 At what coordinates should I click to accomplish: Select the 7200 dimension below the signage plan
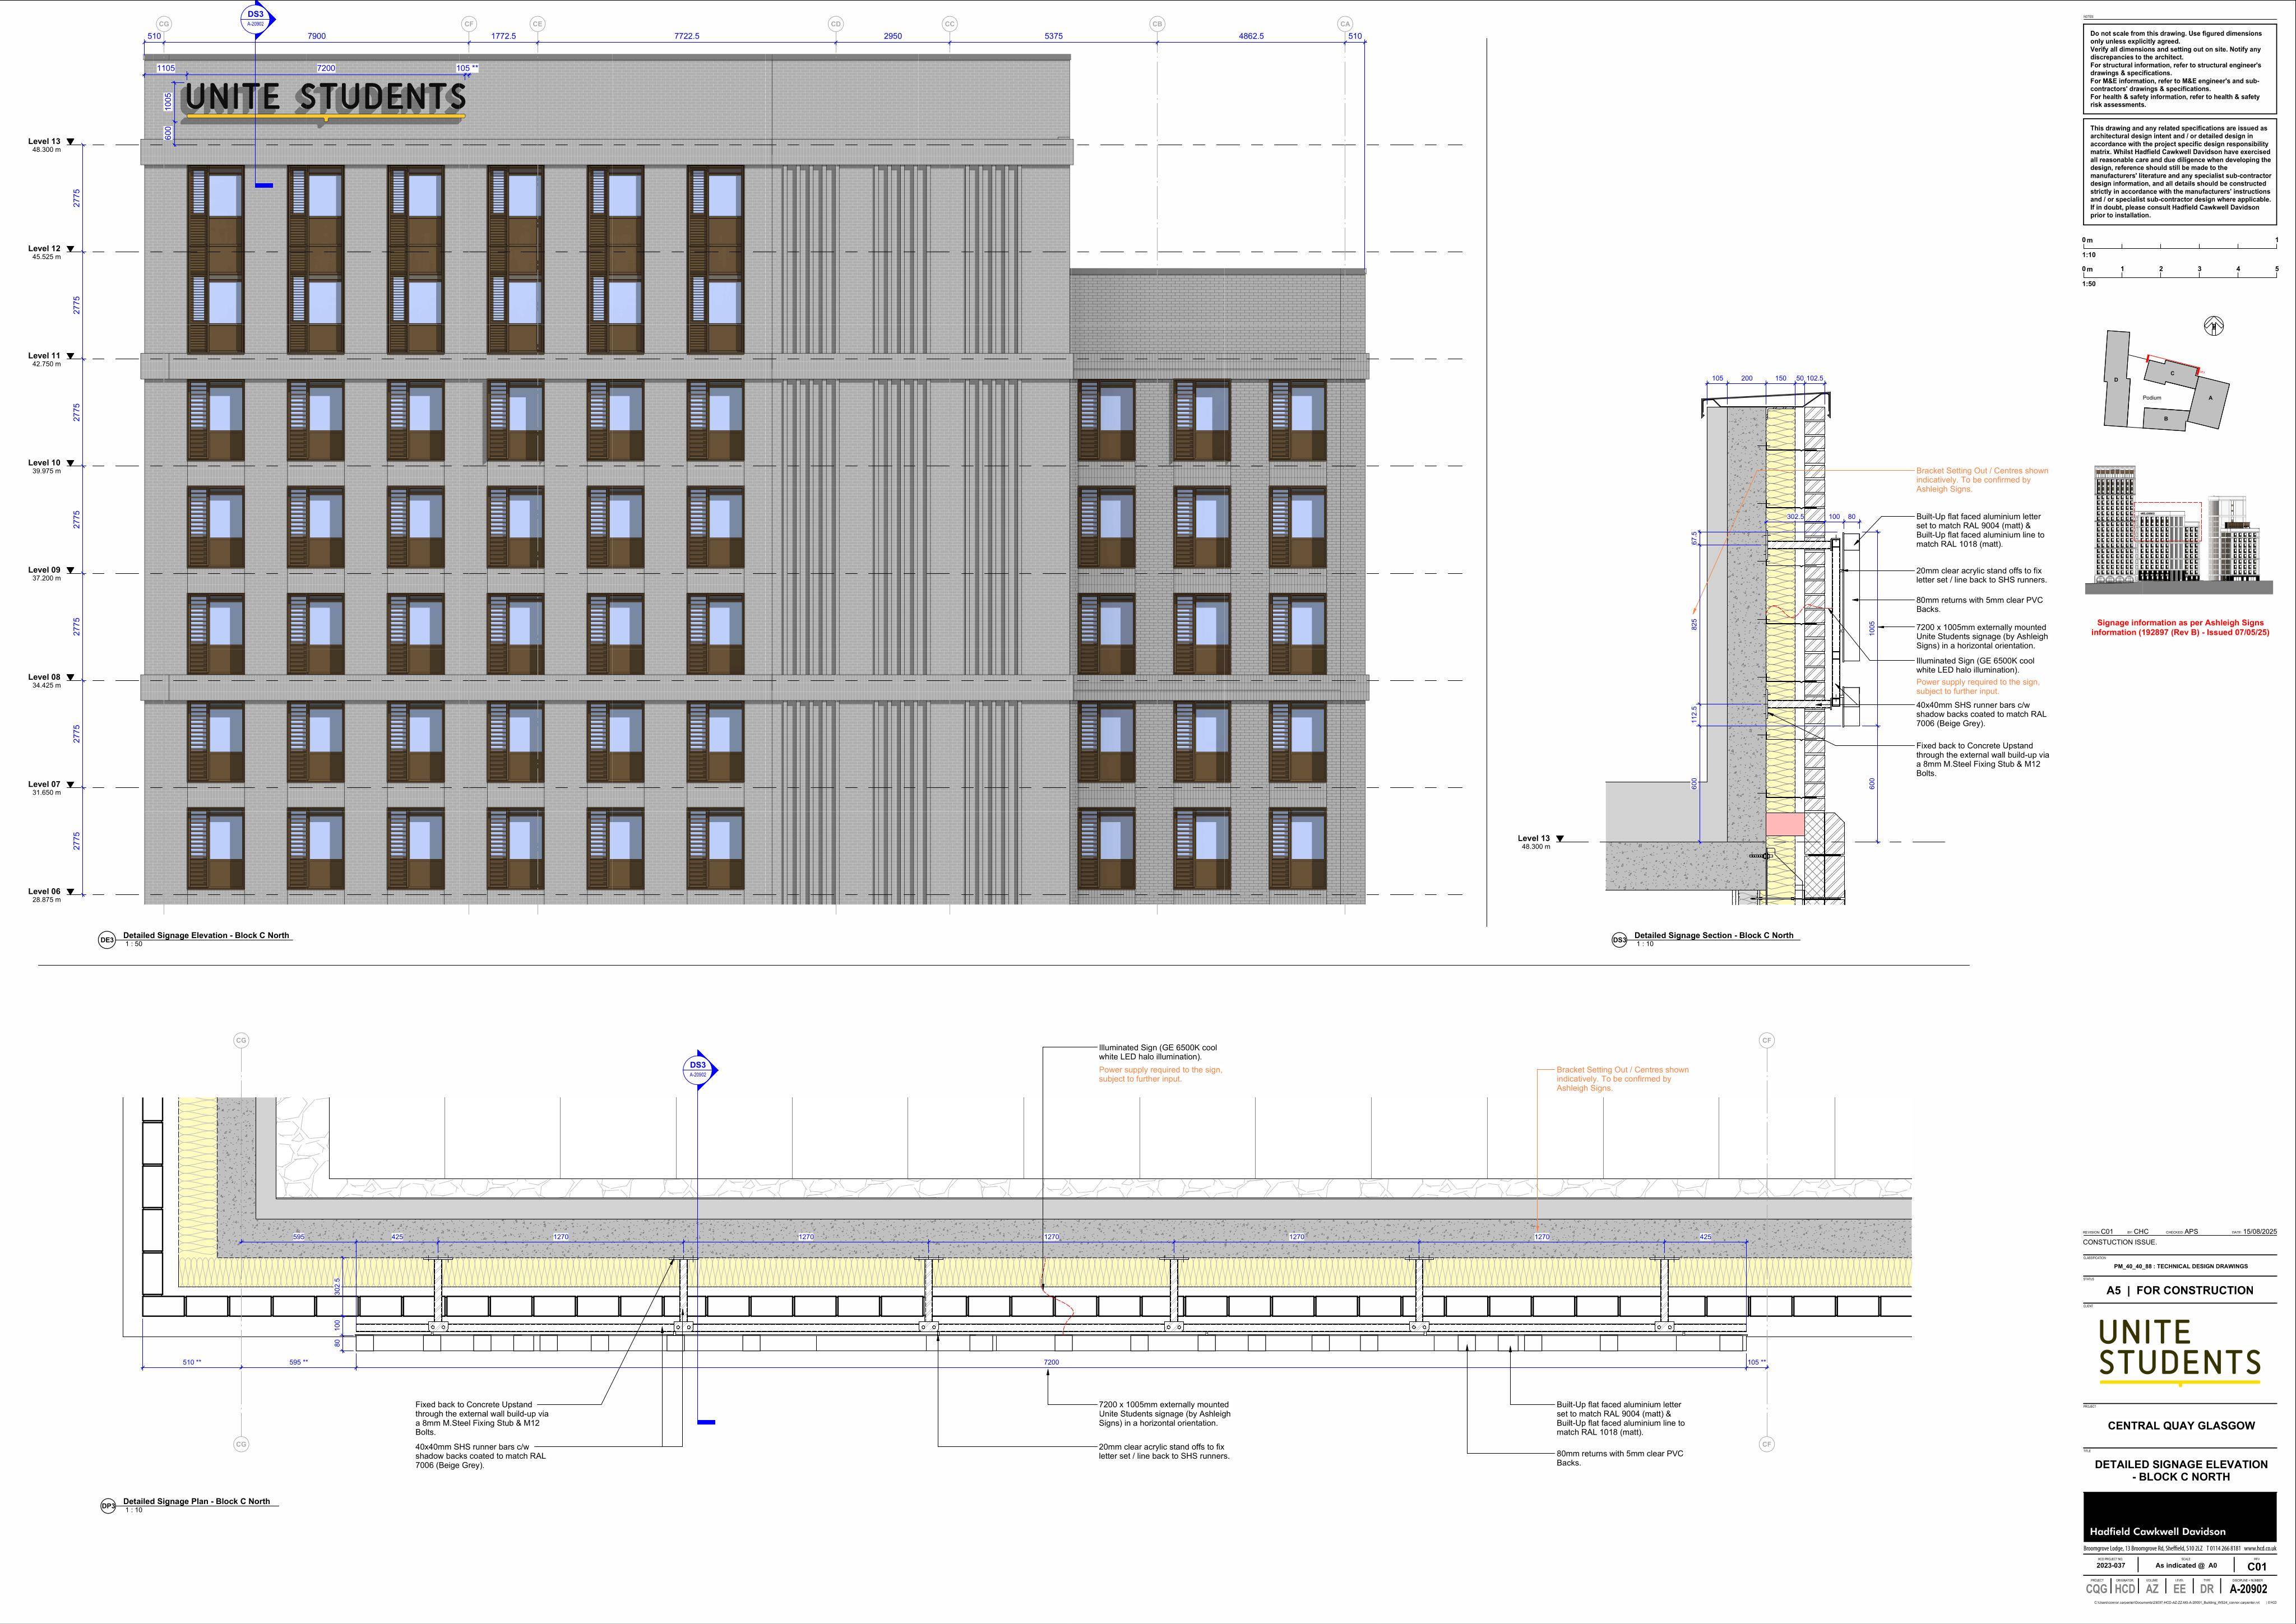[1051, 1362]
